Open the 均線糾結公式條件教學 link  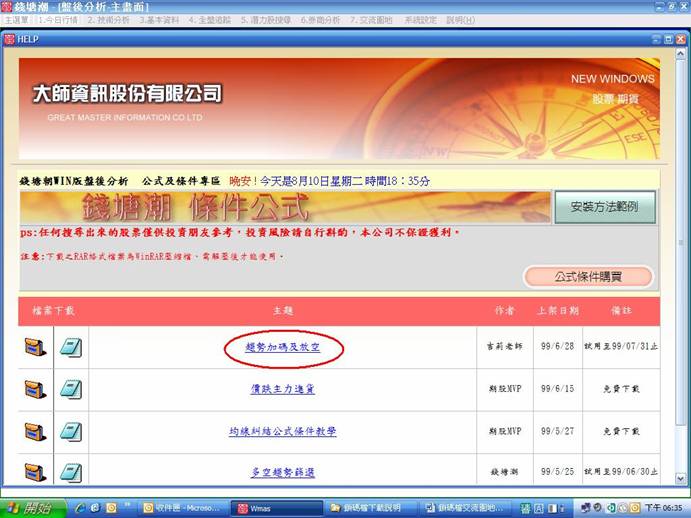click(282, 432)
